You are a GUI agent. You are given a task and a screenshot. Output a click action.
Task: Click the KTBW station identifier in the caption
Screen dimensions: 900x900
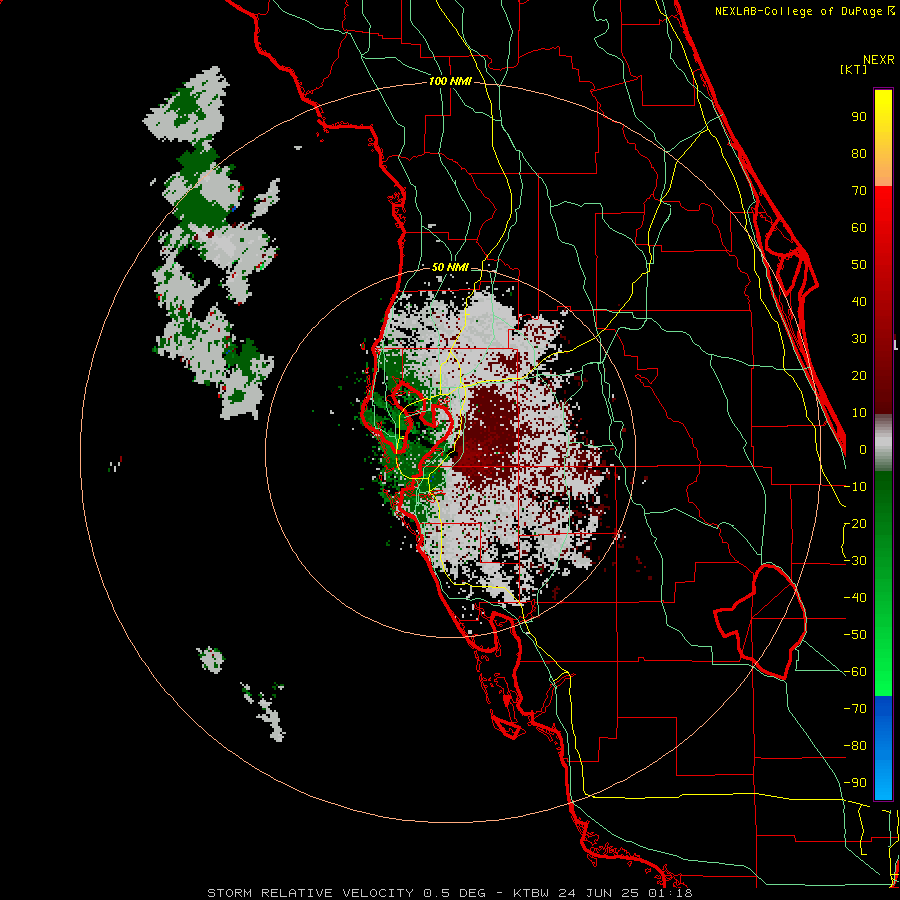531,893
